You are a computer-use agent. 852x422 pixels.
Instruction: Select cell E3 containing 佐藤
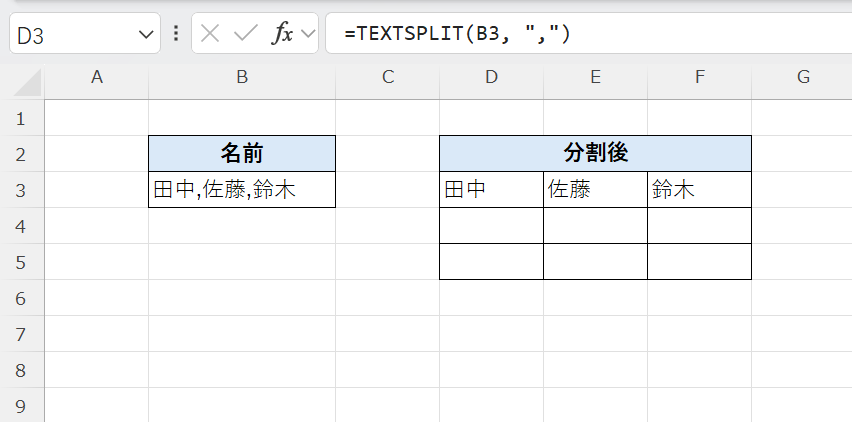(x=595, y=190)
